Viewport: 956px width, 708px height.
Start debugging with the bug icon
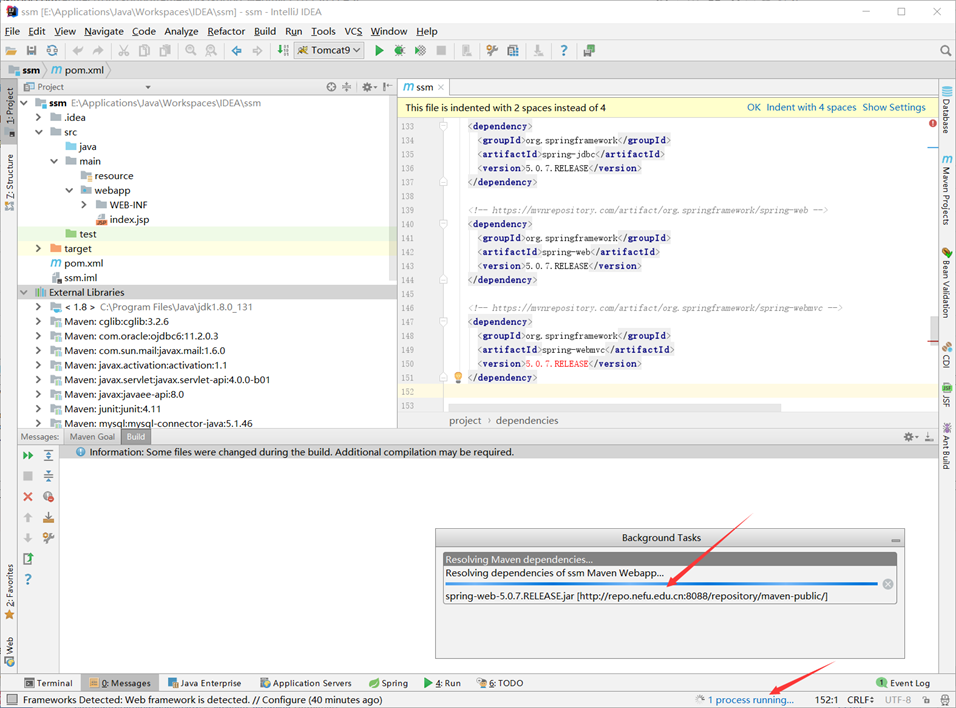[399, 51]
